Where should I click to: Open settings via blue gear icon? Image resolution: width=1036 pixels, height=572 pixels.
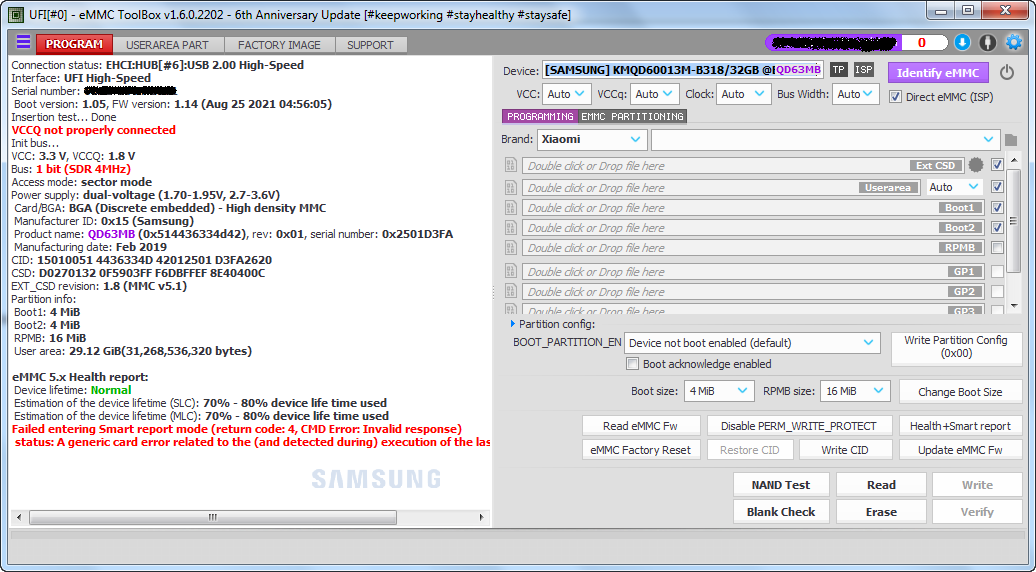point(1014,43)
